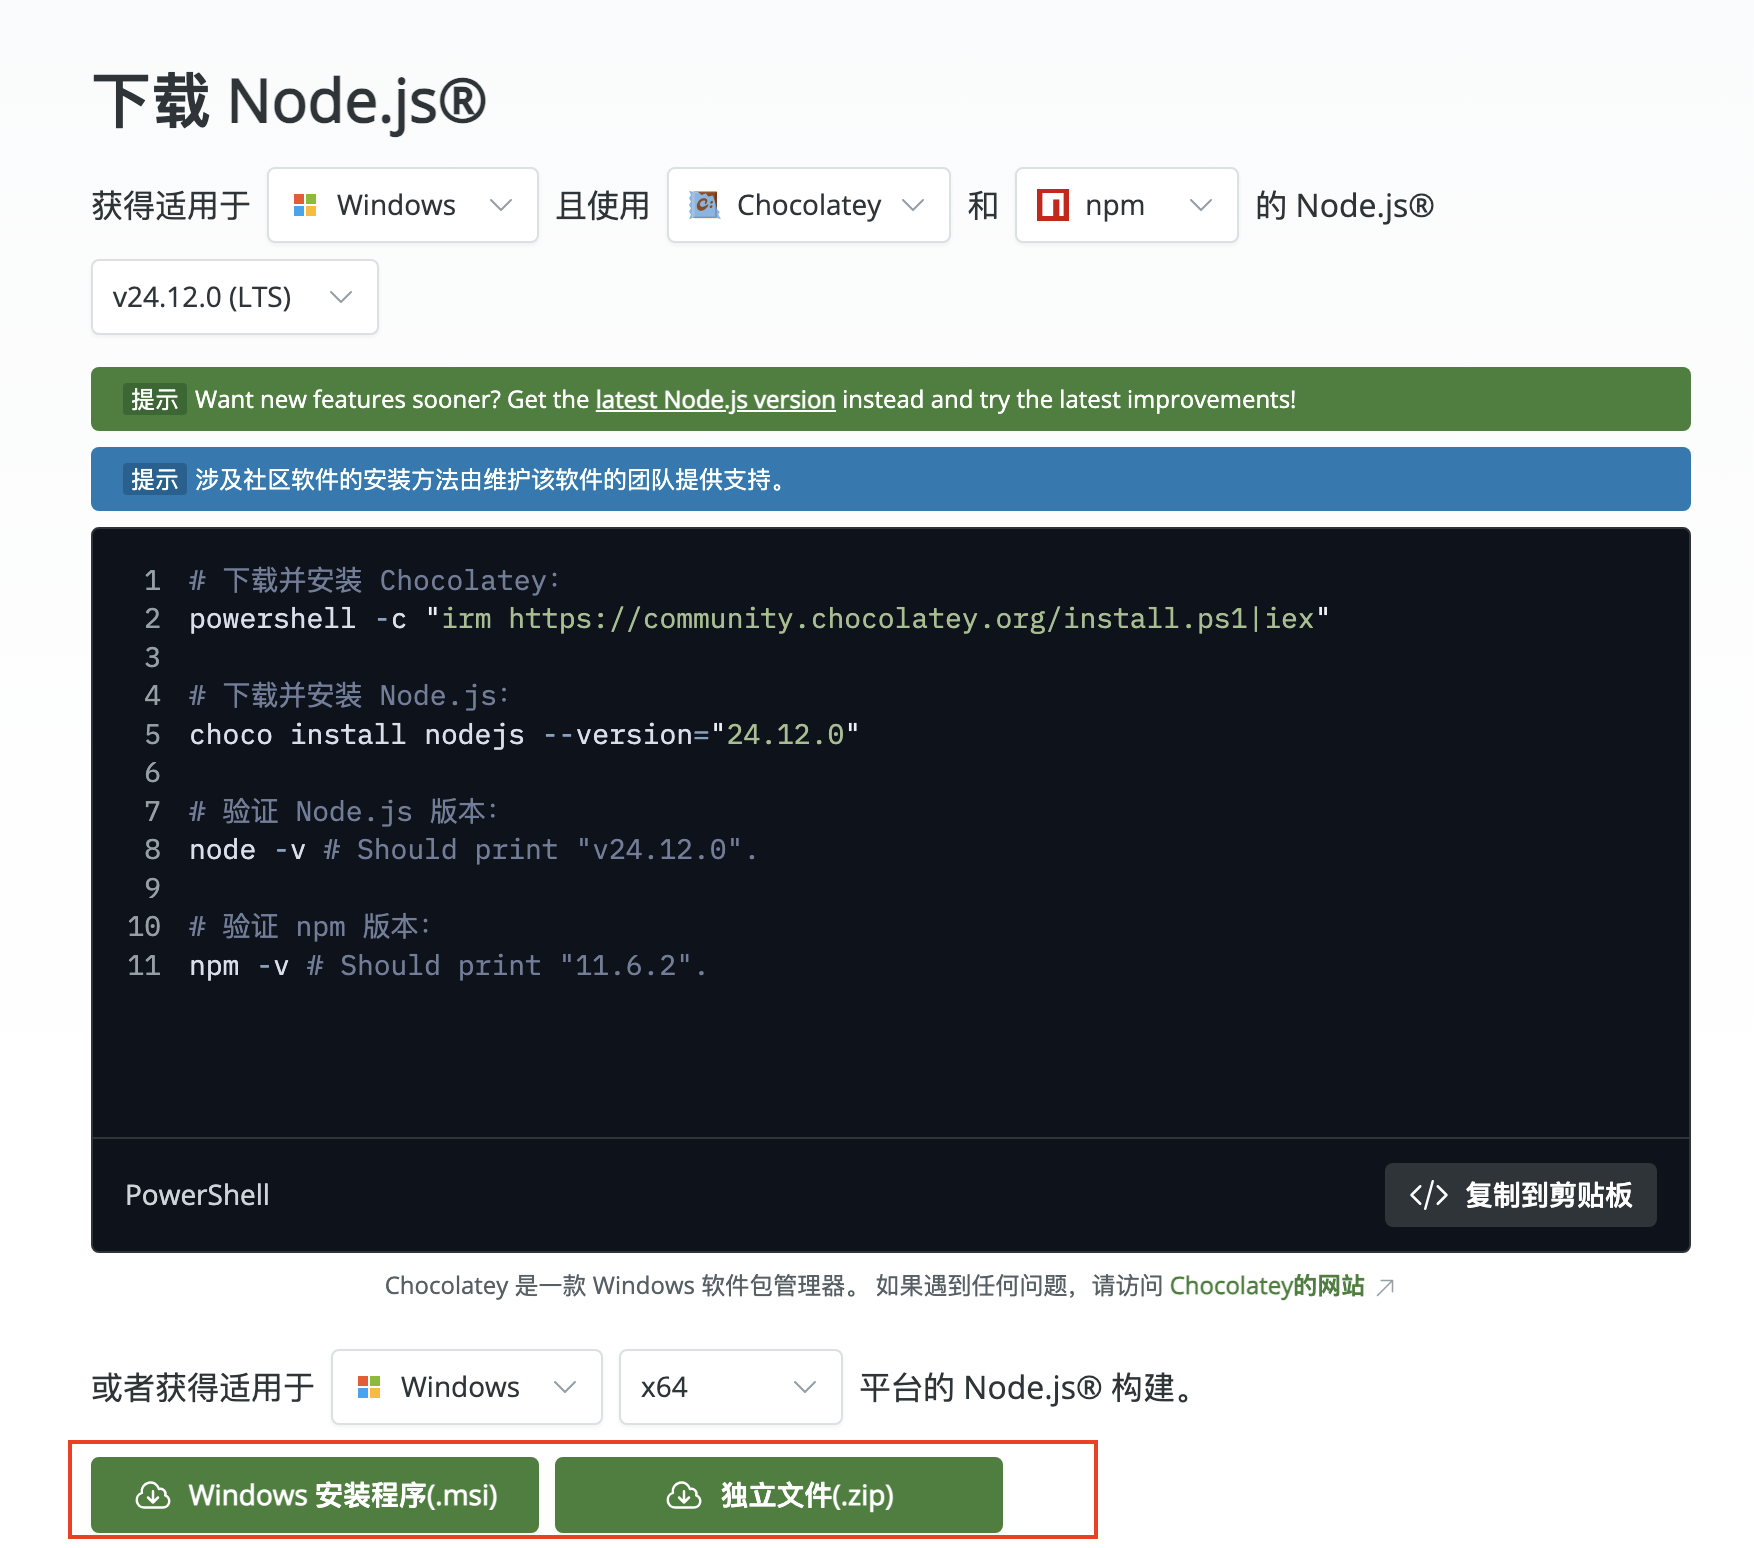Click the Windows logo in the lower platform dropdown
Image resolution: width=1754 pixels, height=1548 pixels.
369,1387
